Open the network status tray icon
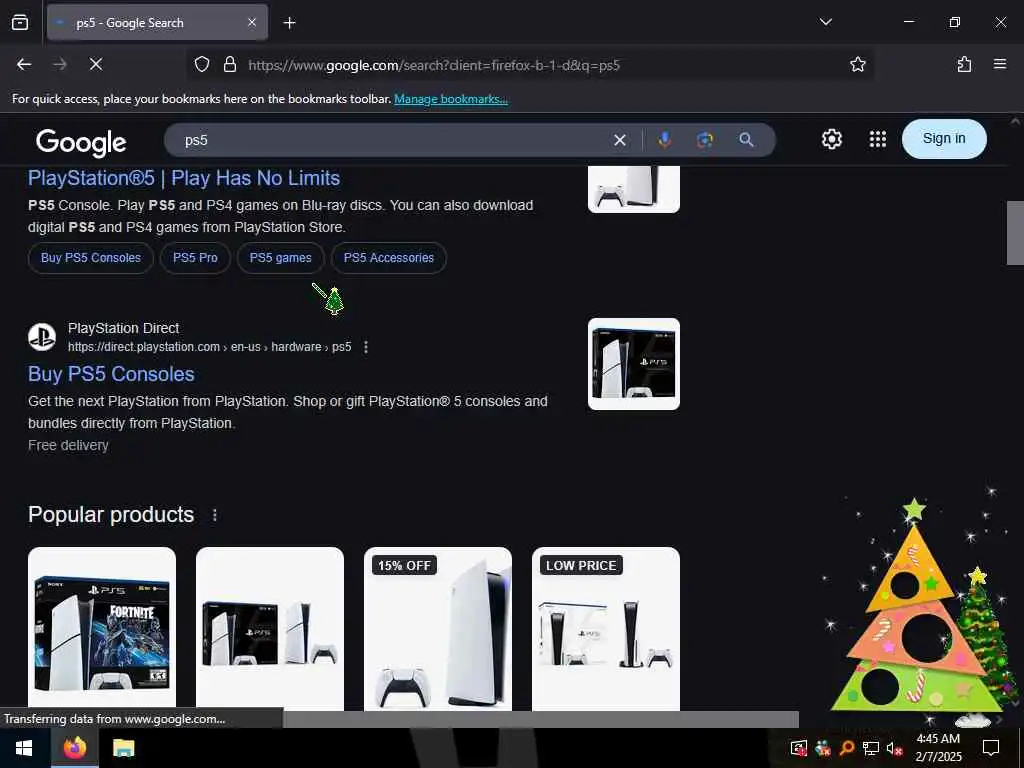Screen dimensions: 1024x768 [870, 748]
